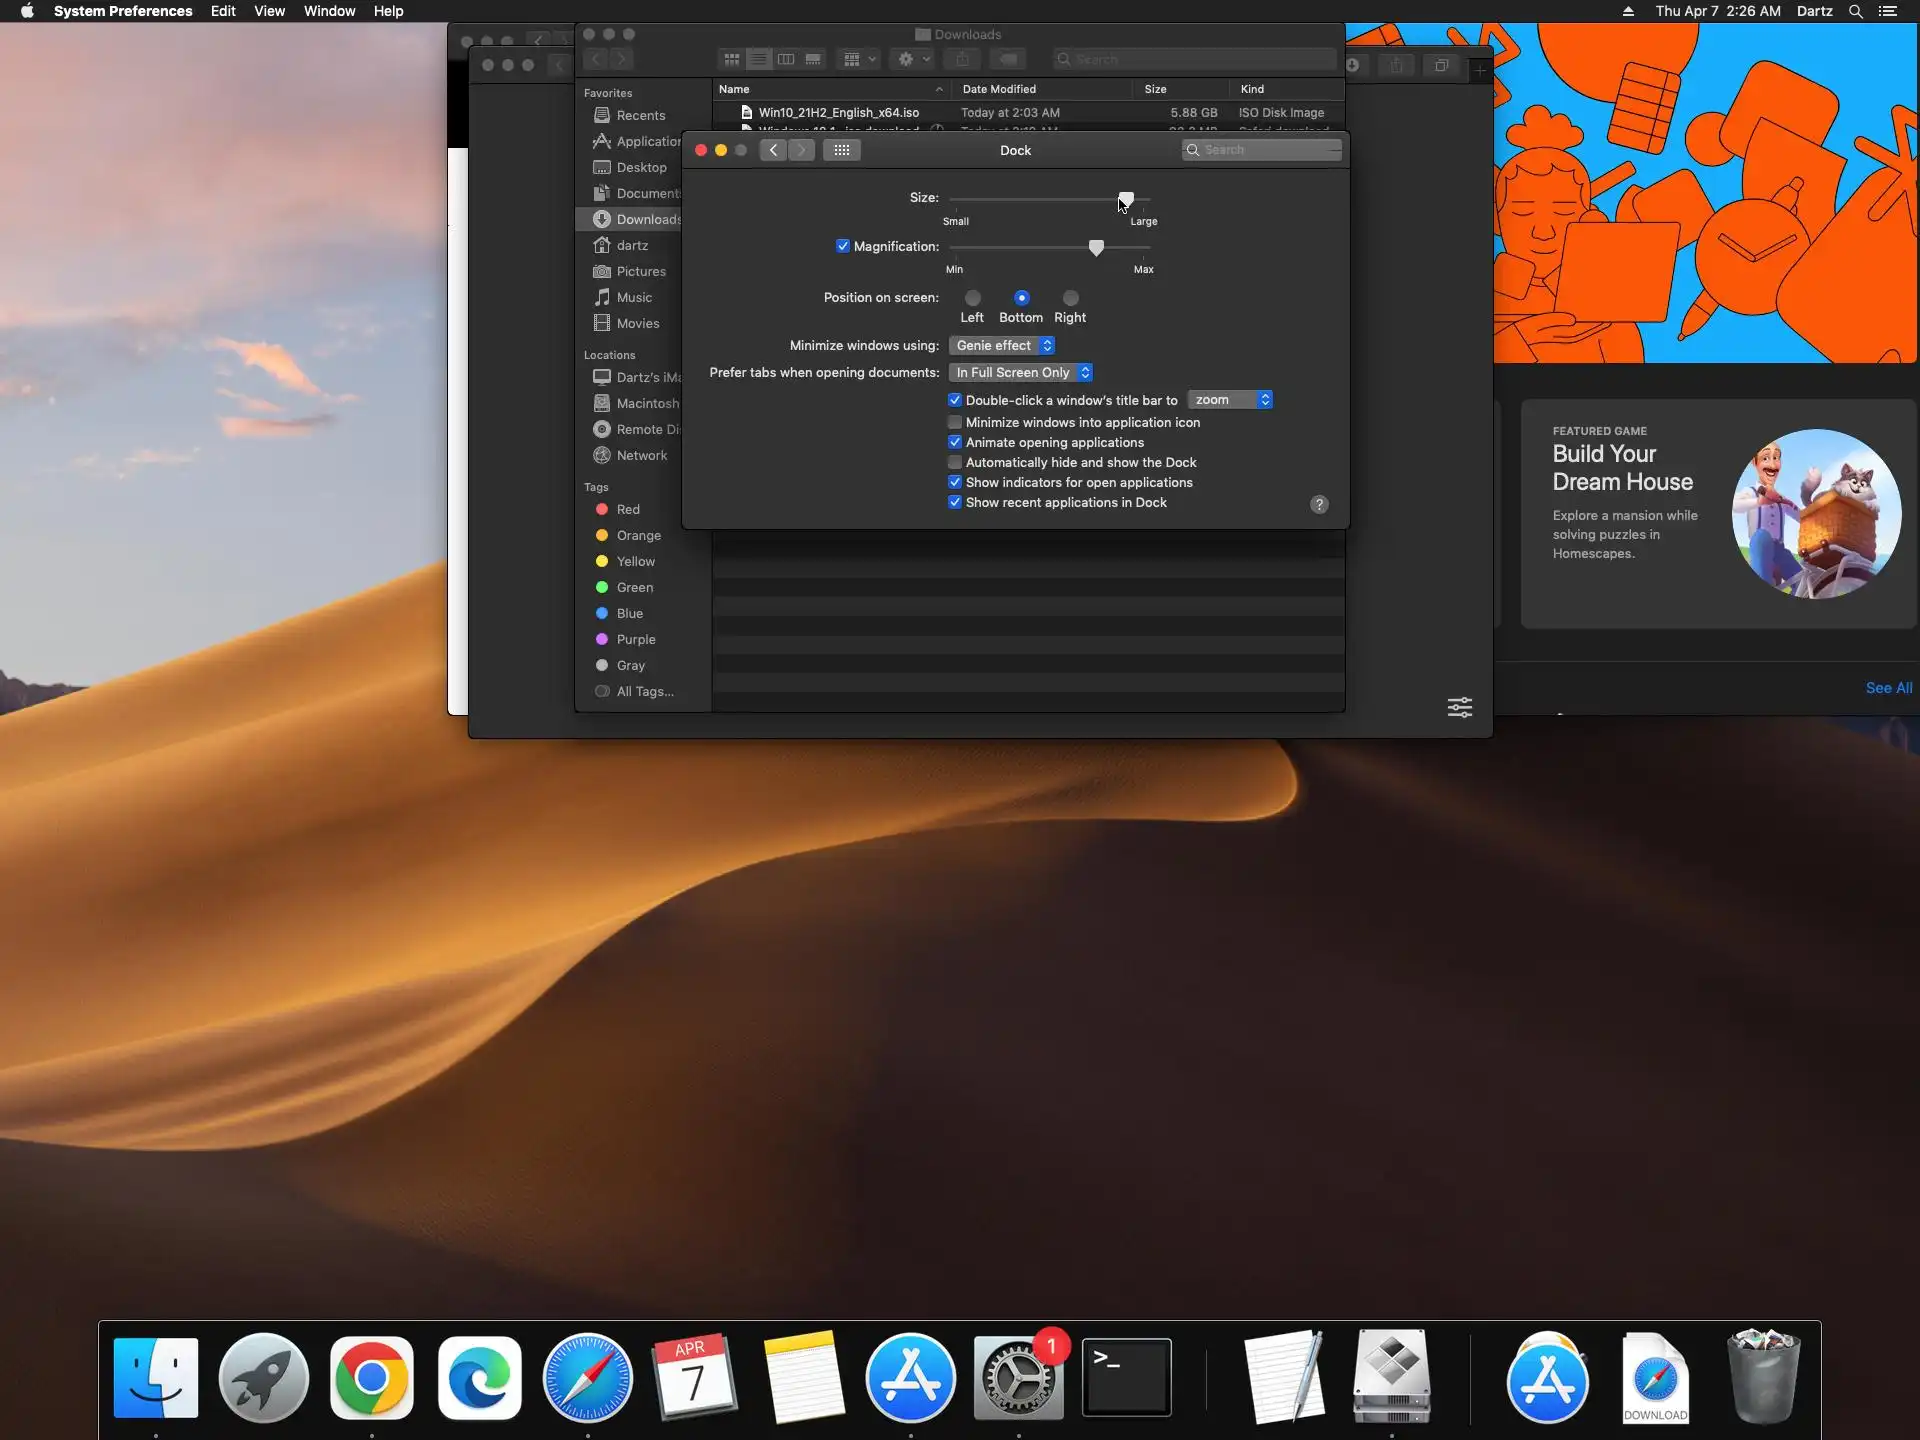Viewport: 1920px width, 1440px height.
Task: Click the See All link
Action: click(x=1888, y=688)
